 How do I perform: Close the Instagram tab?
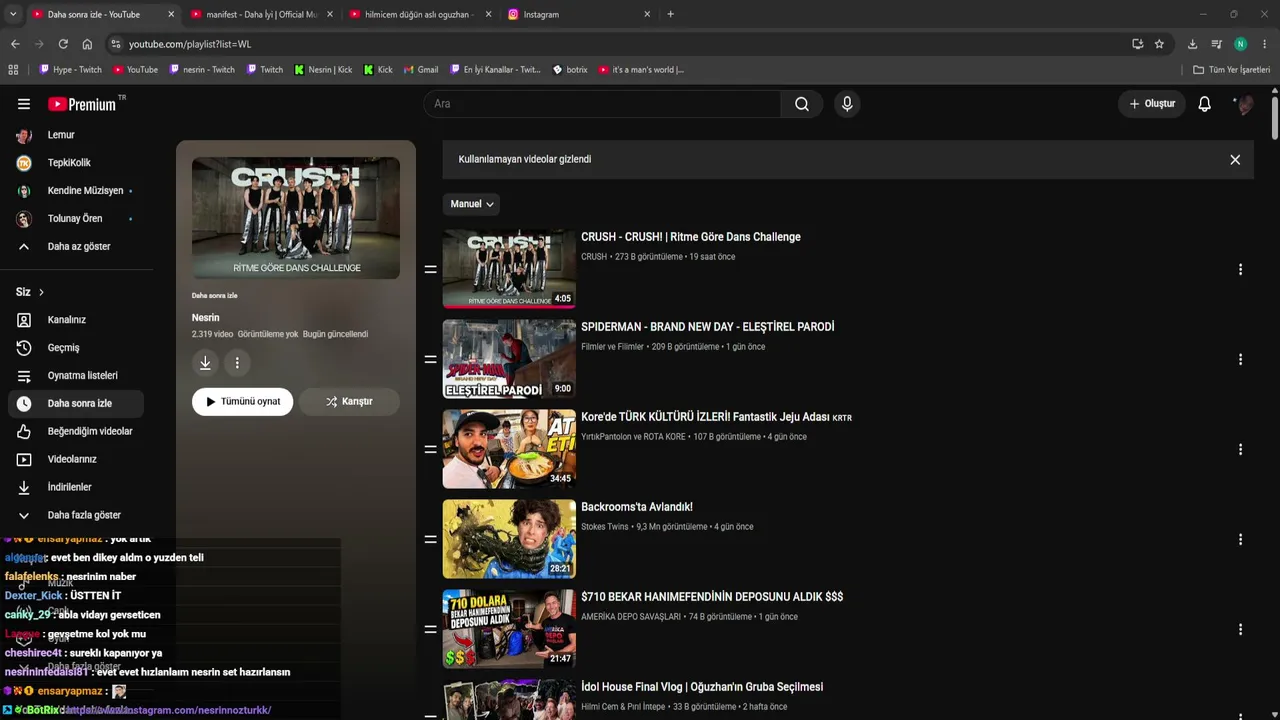click(x=647, y=15)
